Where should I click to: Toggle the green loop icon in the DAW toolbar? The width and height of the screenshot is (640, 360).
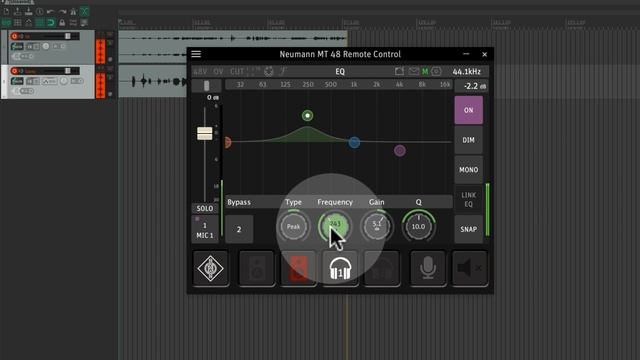pos(51,22)
